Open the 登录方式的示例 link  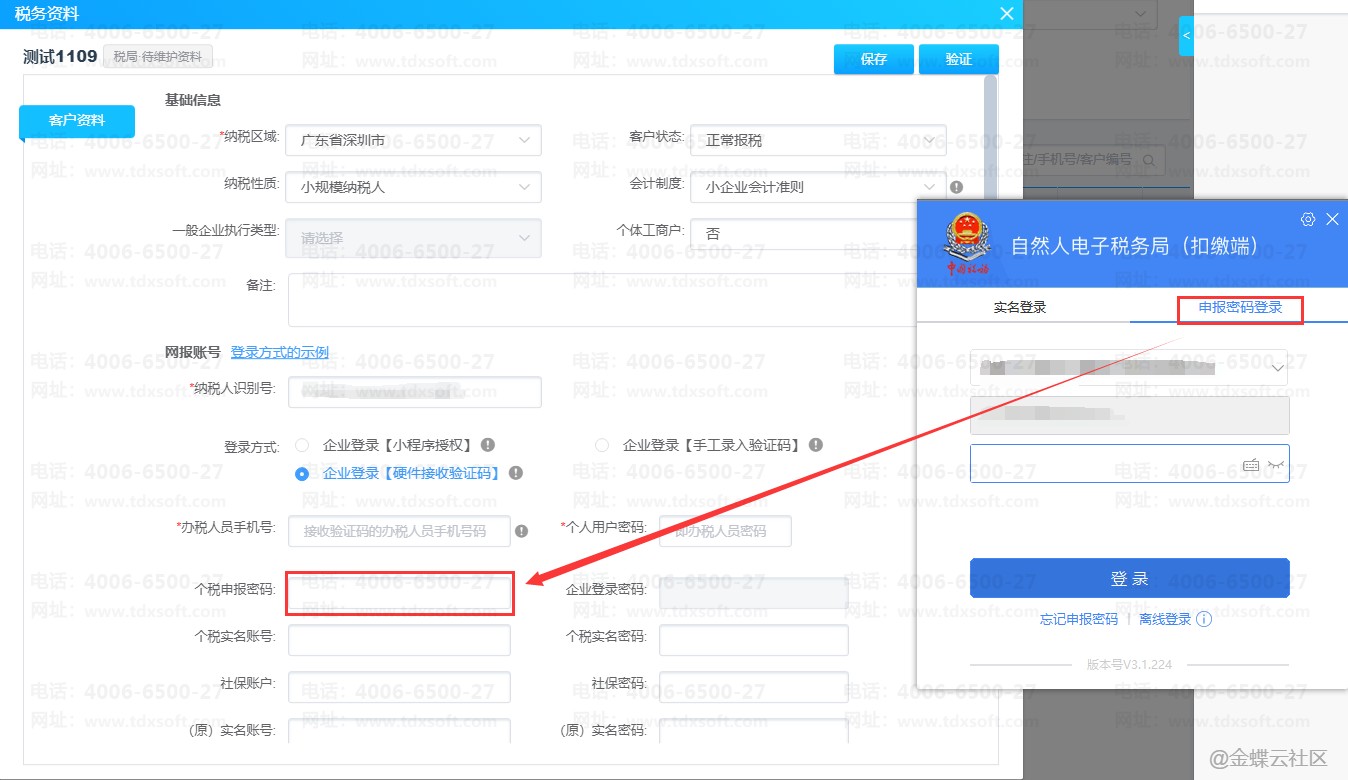coord(279,352)
